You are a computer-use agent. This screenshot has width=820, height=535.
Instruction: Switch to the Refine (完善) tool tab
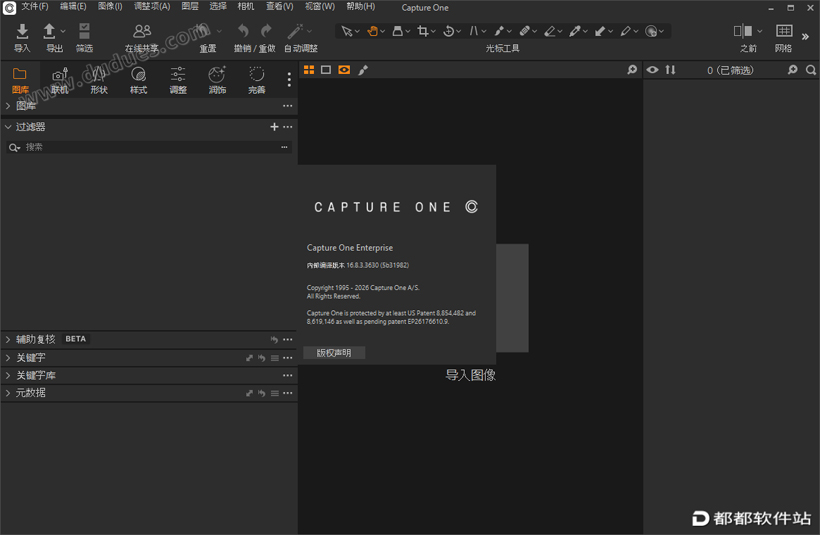pyautogui.click(x=256, y=81)
